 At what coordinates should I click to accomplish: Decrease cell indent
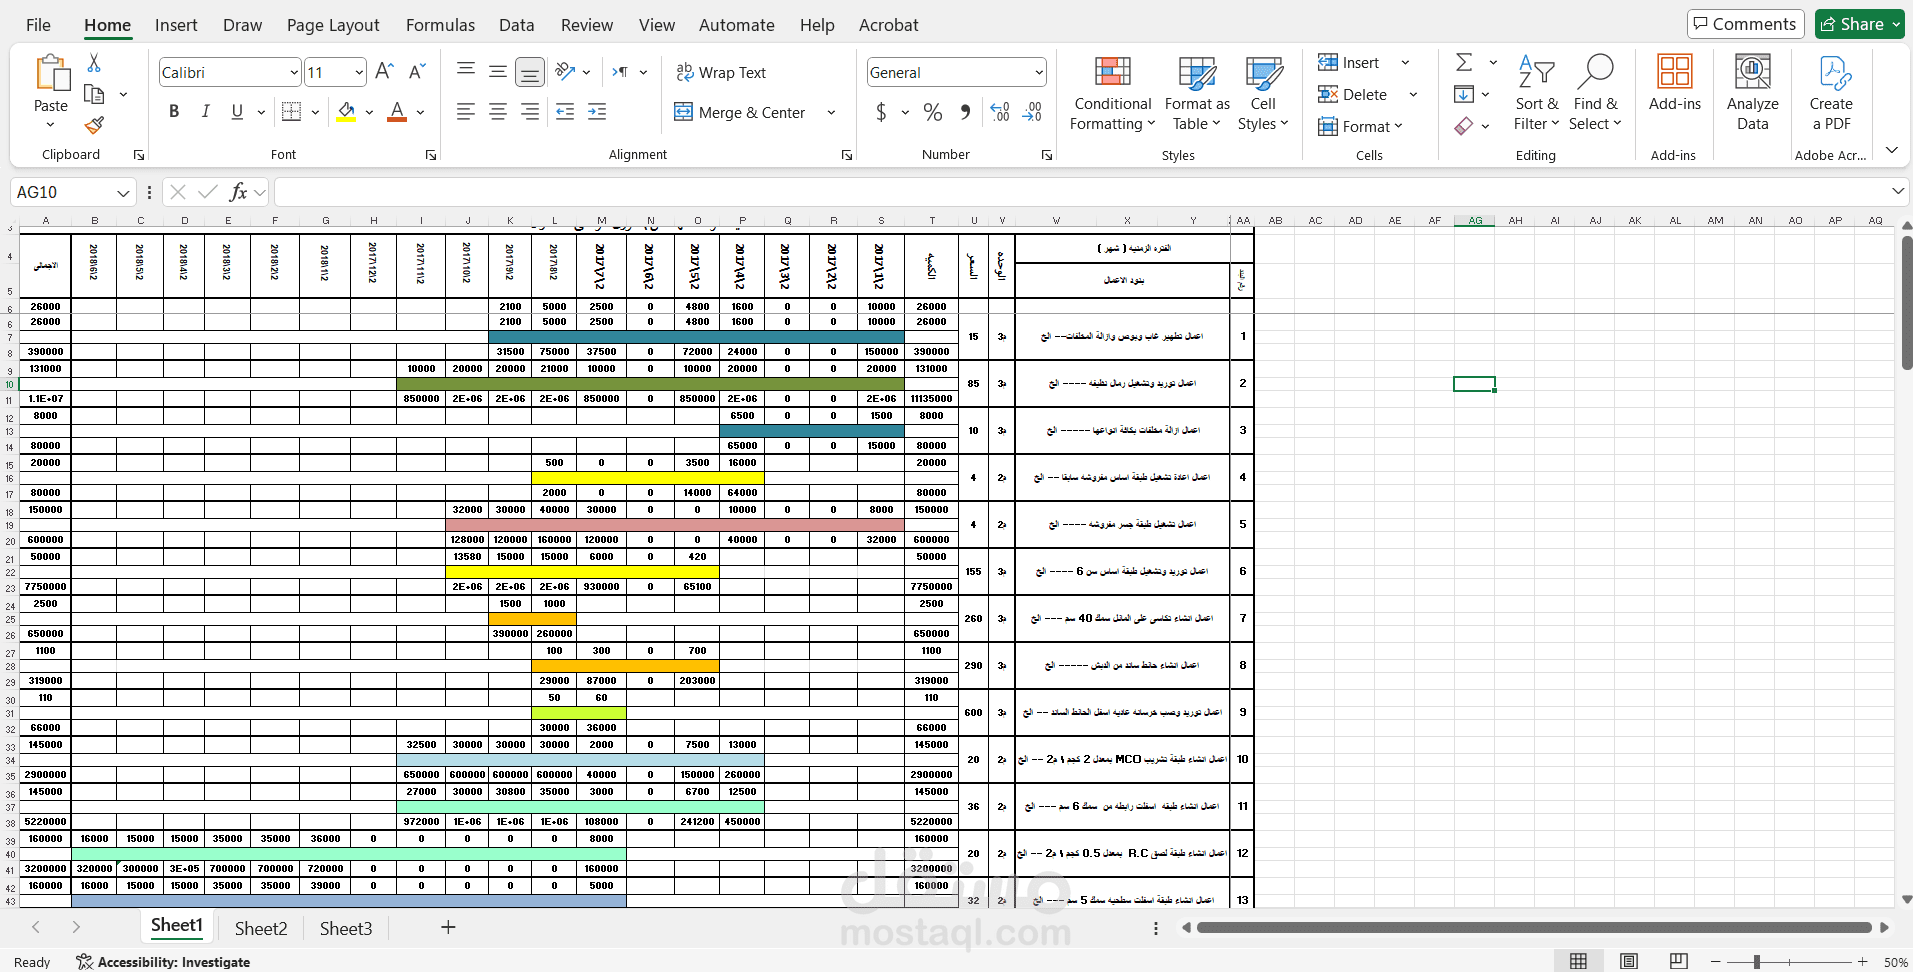[x=565, y=112]
